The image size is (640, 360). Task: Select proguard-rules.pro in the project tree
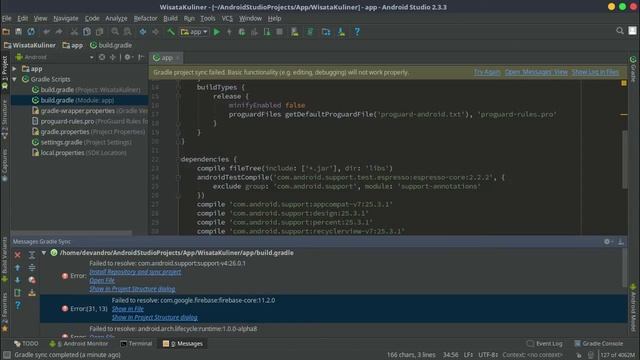tap(90, 121)
